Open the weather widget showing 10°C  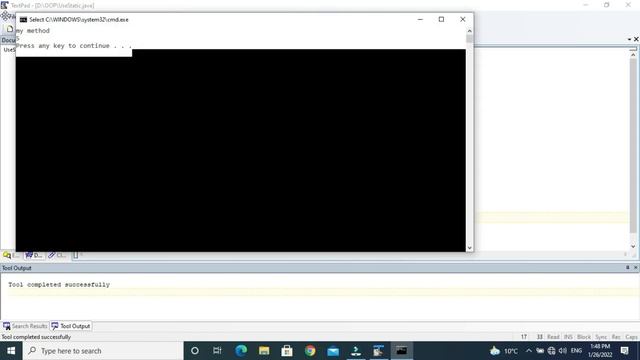pos(504,351)
